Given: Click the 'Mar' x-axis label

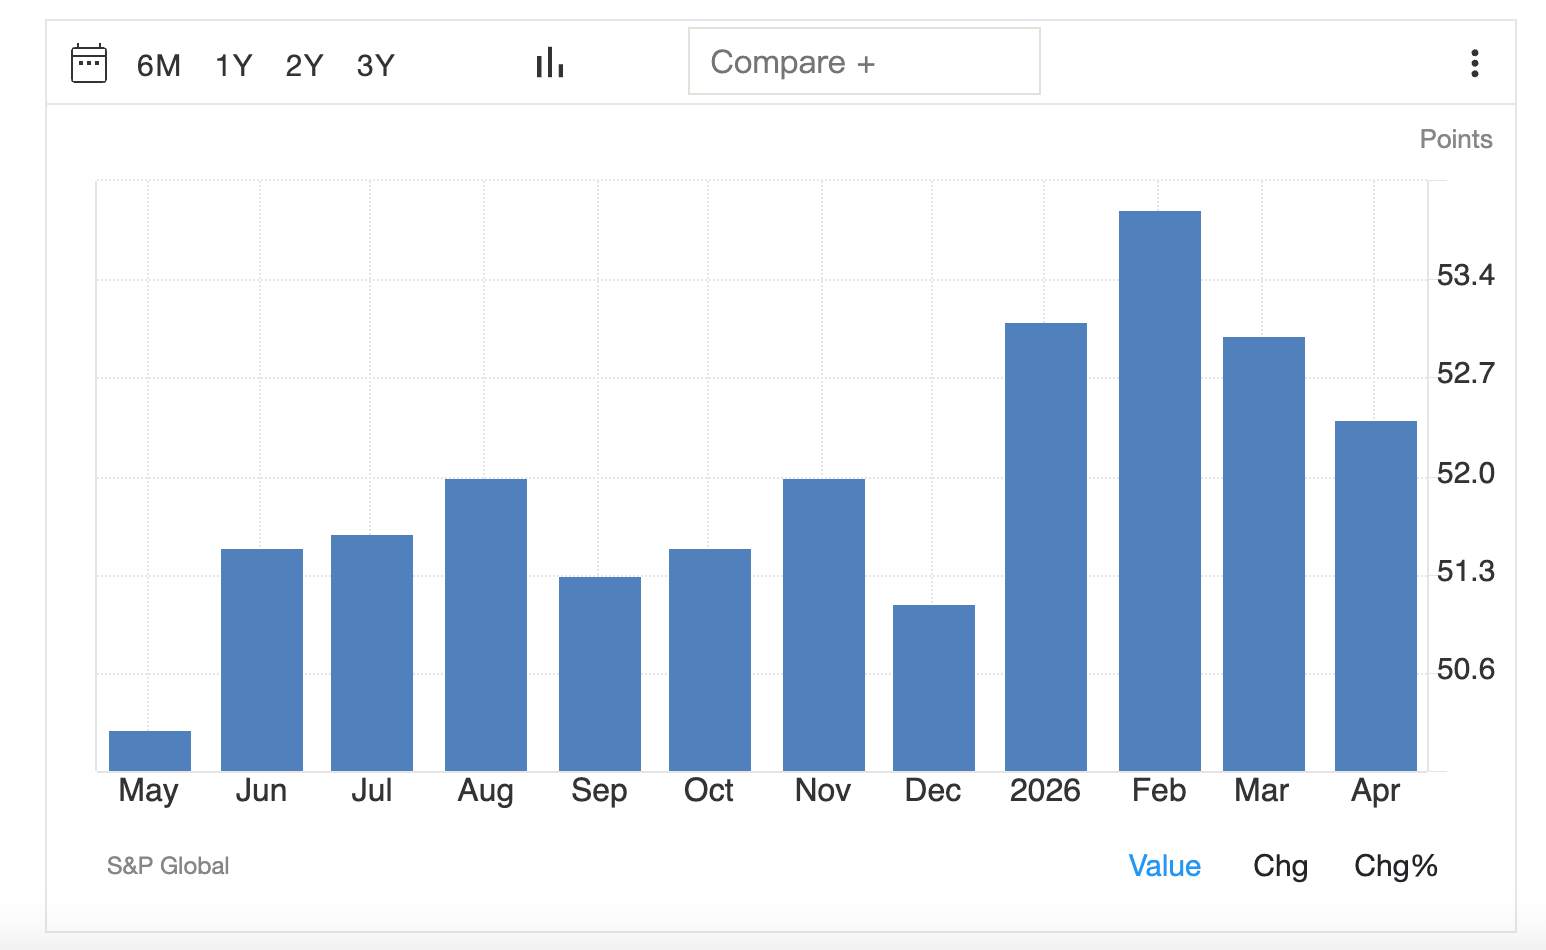Looking at the screenshot, I should point(1262,791).
